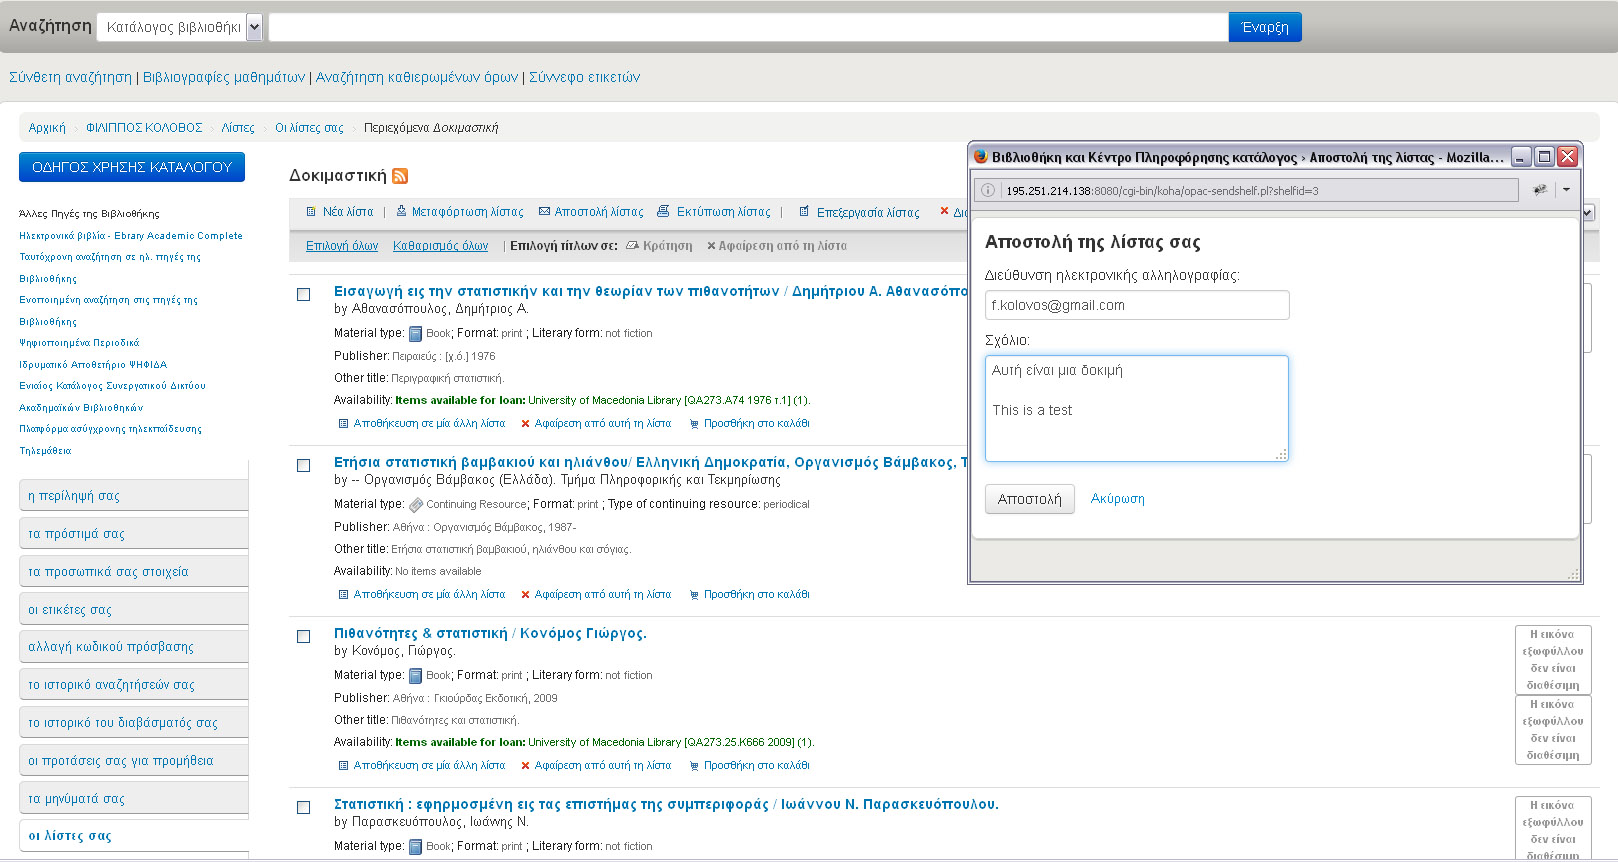Click the email address input field

click(1137, 305)
